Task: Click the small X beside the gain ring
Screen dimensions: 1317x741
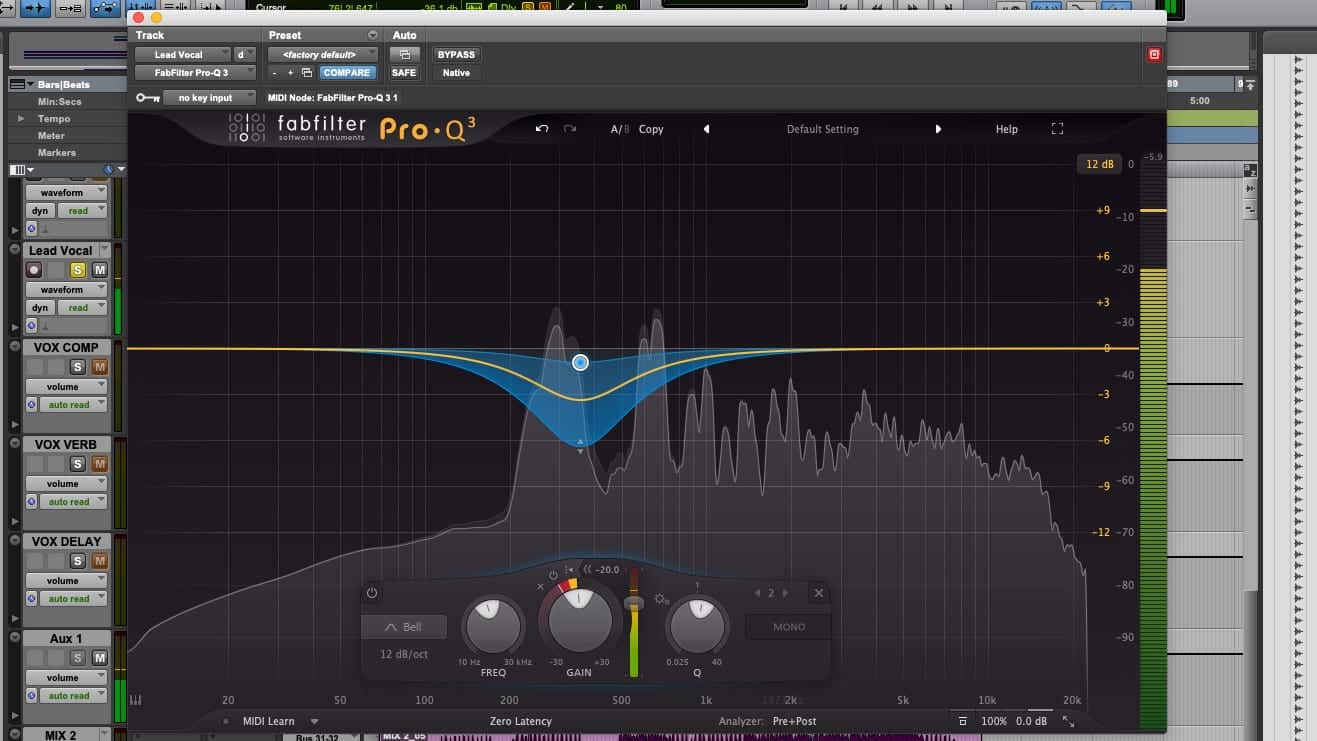Action: point(541,586)
